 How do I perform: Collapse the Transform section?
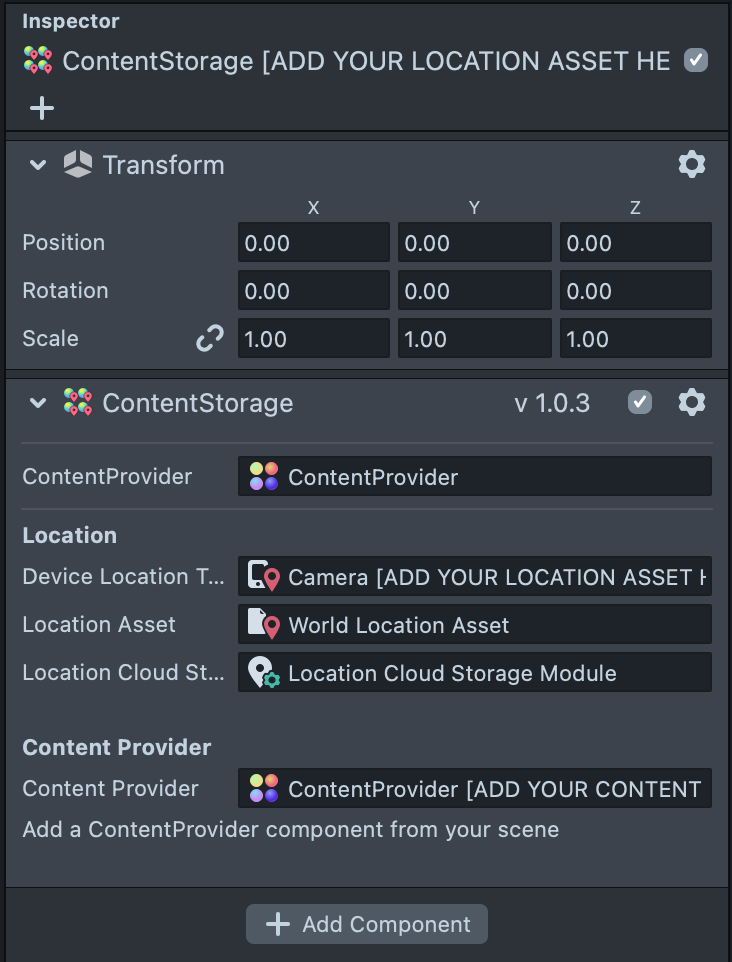[38, 165]
